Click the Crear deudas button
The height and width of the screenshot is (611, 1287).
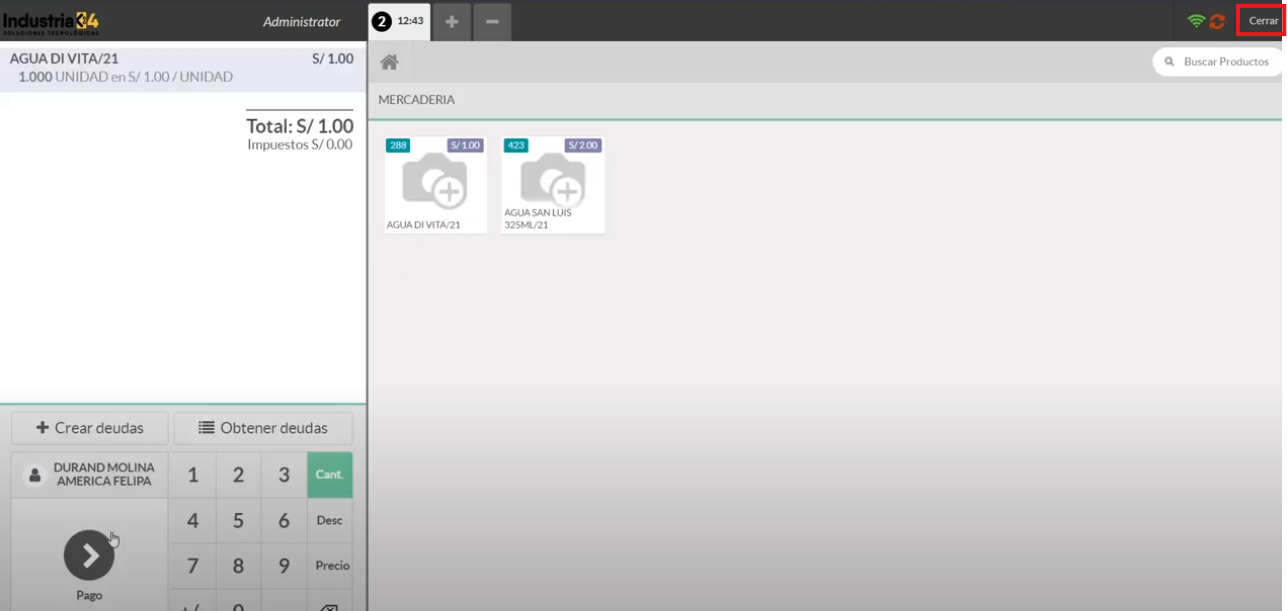(x=90, y=428)
